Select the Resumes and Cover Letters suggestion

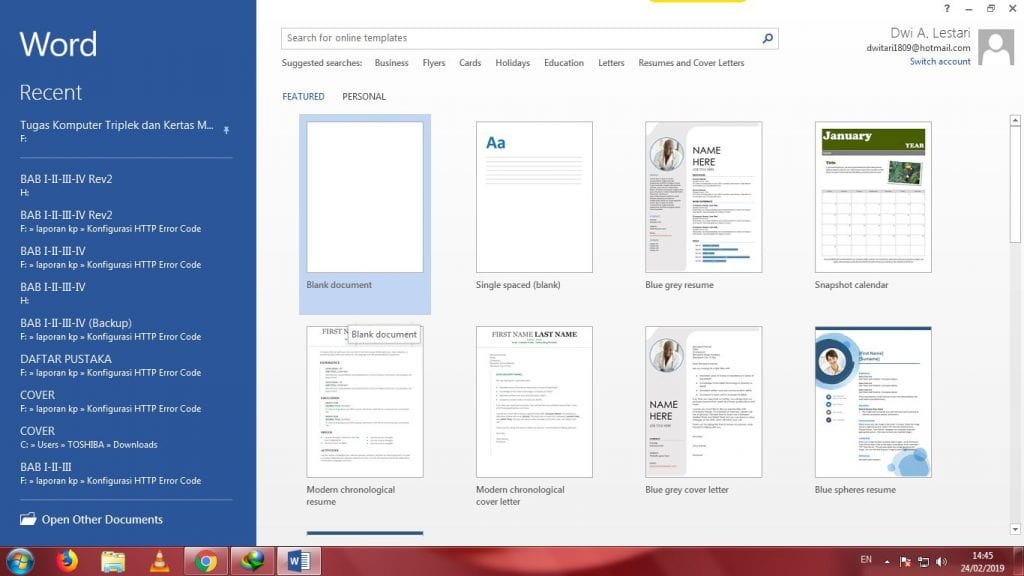coord(691,63)
